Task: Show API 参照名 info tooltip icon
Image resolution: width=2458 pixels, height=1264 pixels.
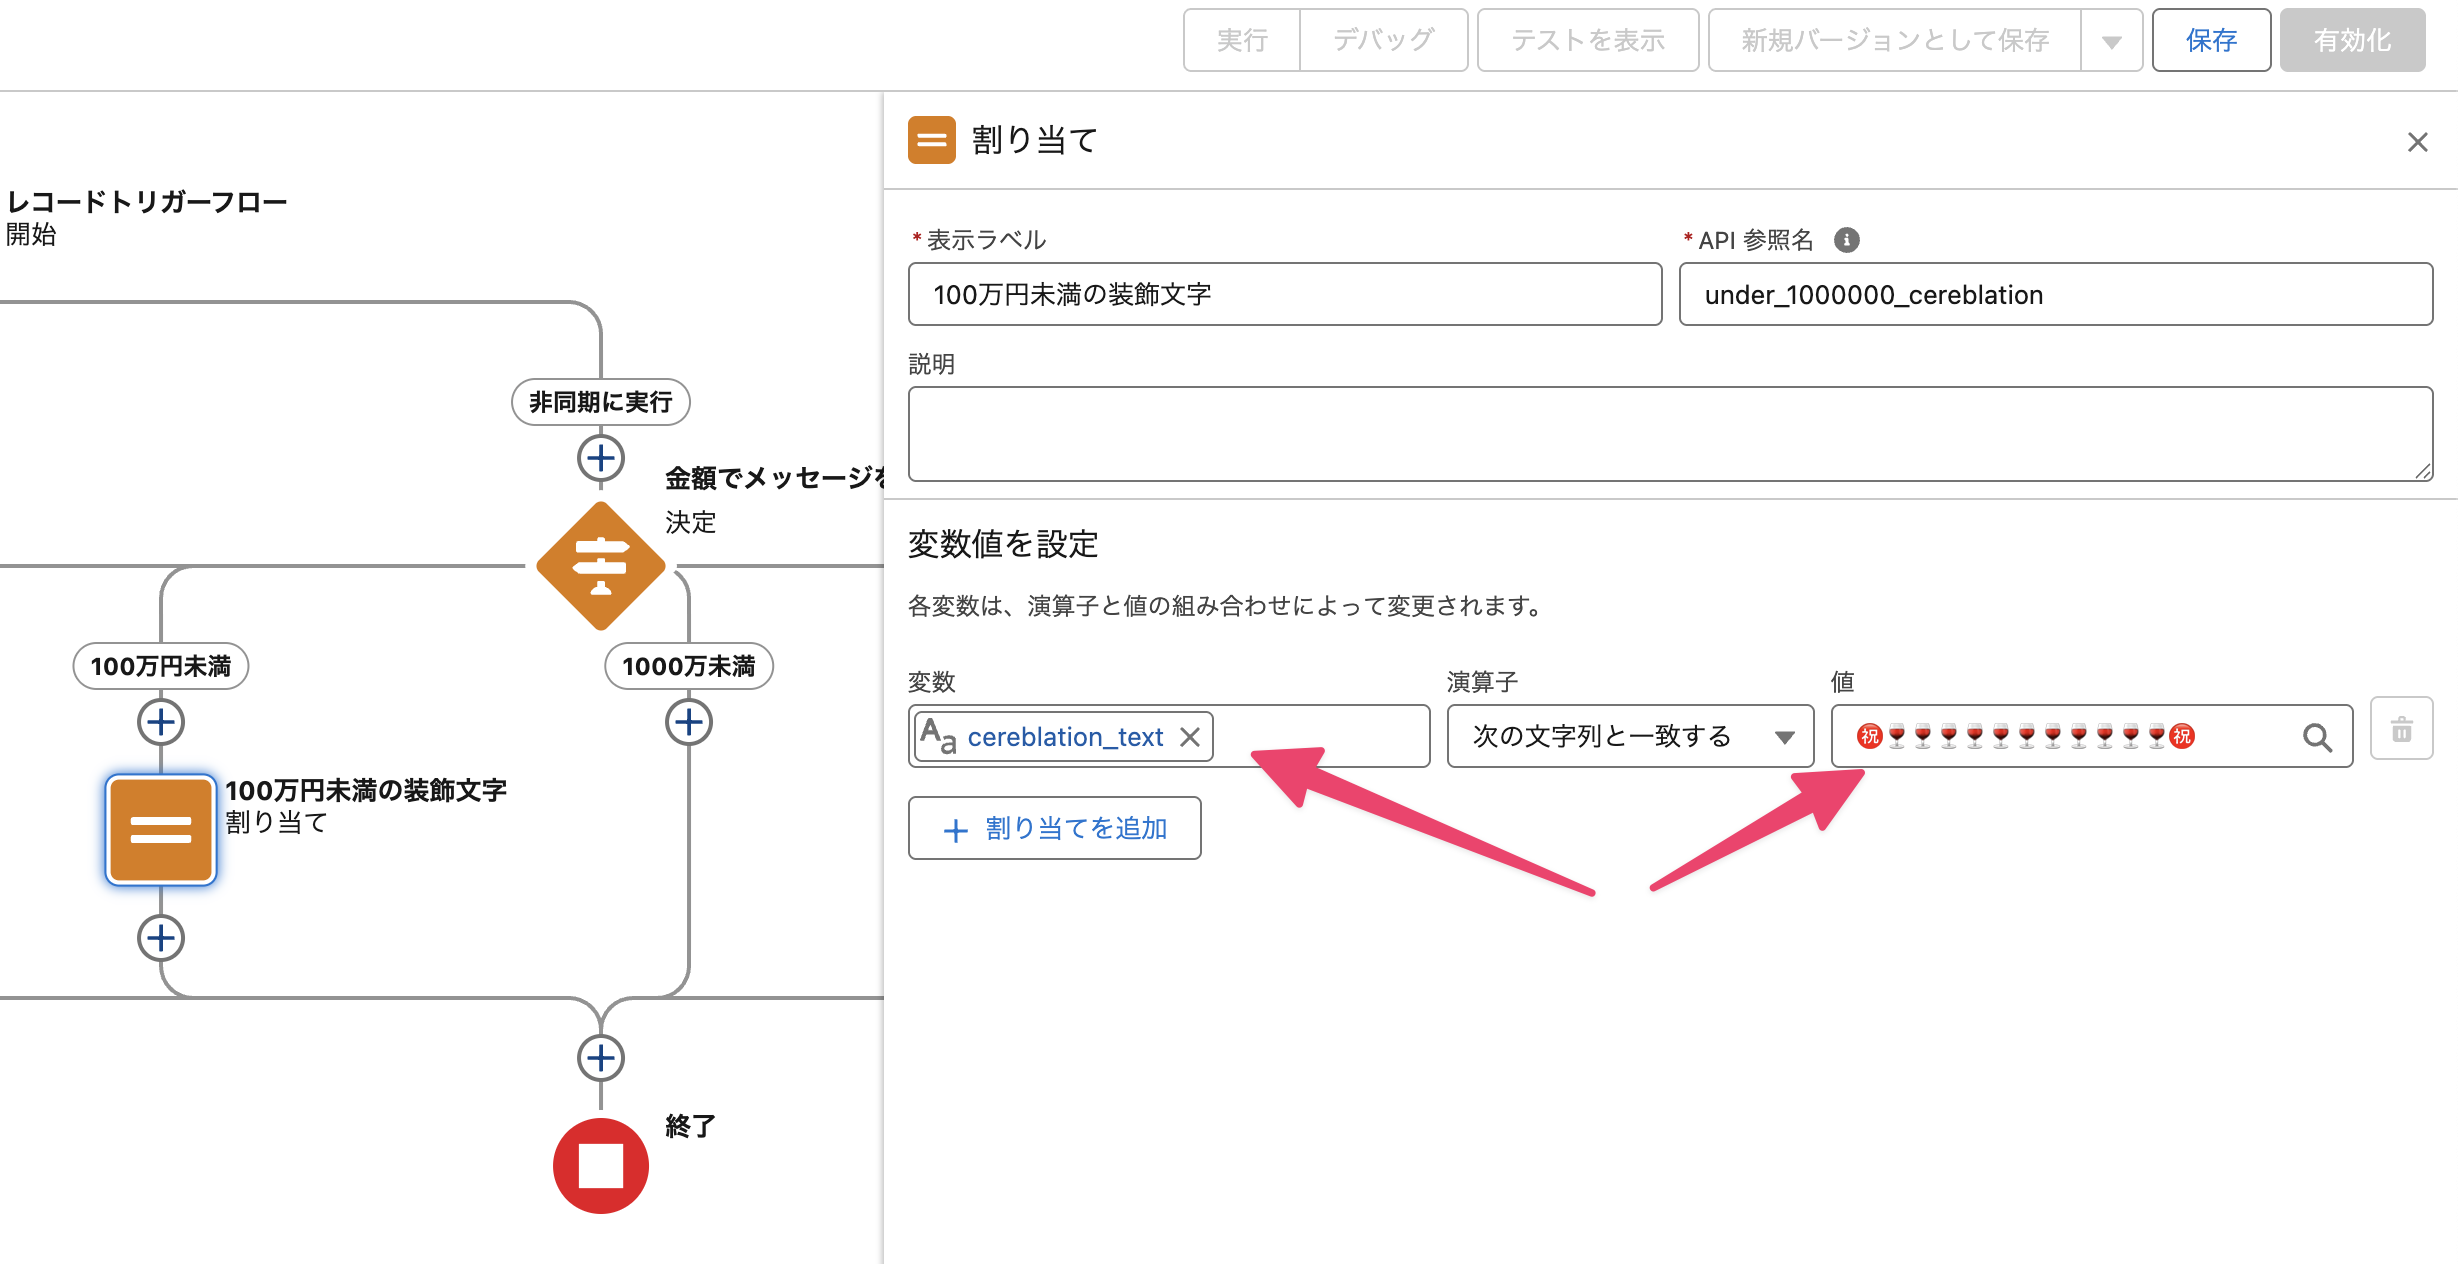Action: (x=1846, y=240)
